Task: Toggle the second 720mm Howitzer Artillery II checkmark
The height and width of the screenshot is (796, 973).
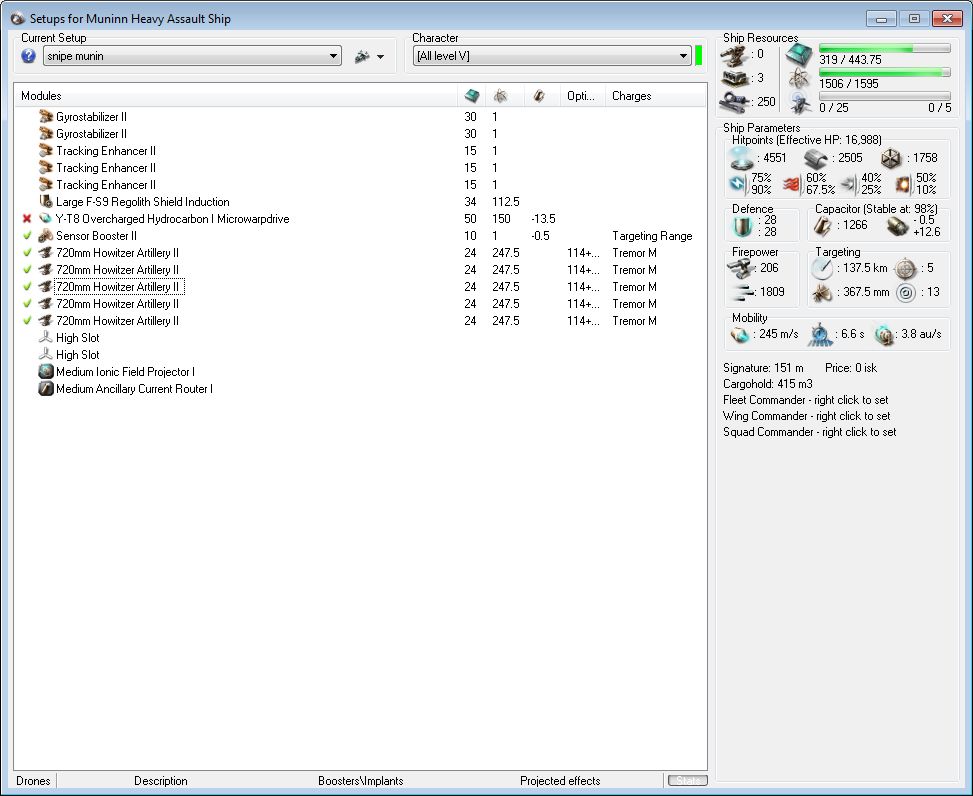Action: (27, 270)
